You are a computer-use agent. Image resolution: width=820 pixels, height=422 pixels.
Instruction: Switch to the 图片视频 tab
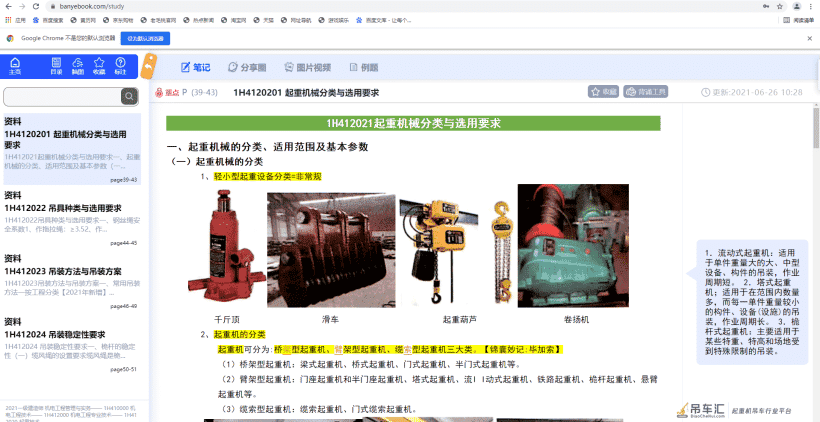(308, 67)
